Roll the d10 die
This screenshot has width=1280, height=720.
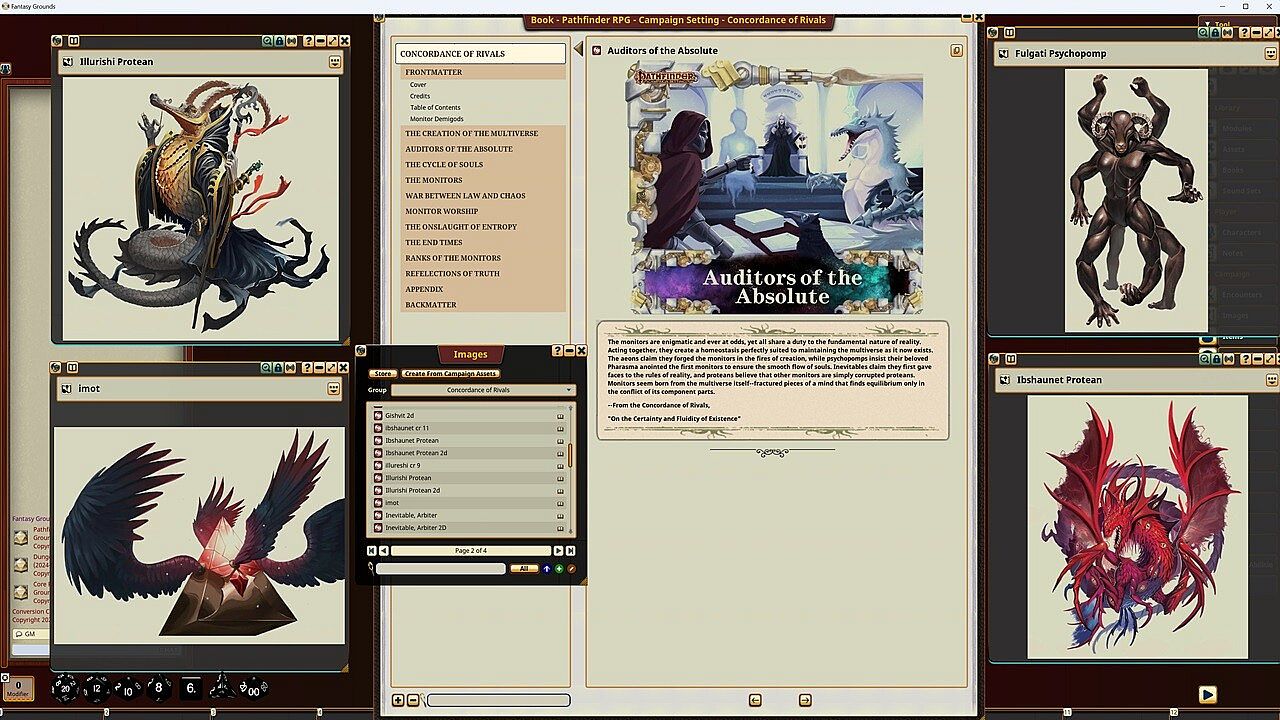(127, 689)
